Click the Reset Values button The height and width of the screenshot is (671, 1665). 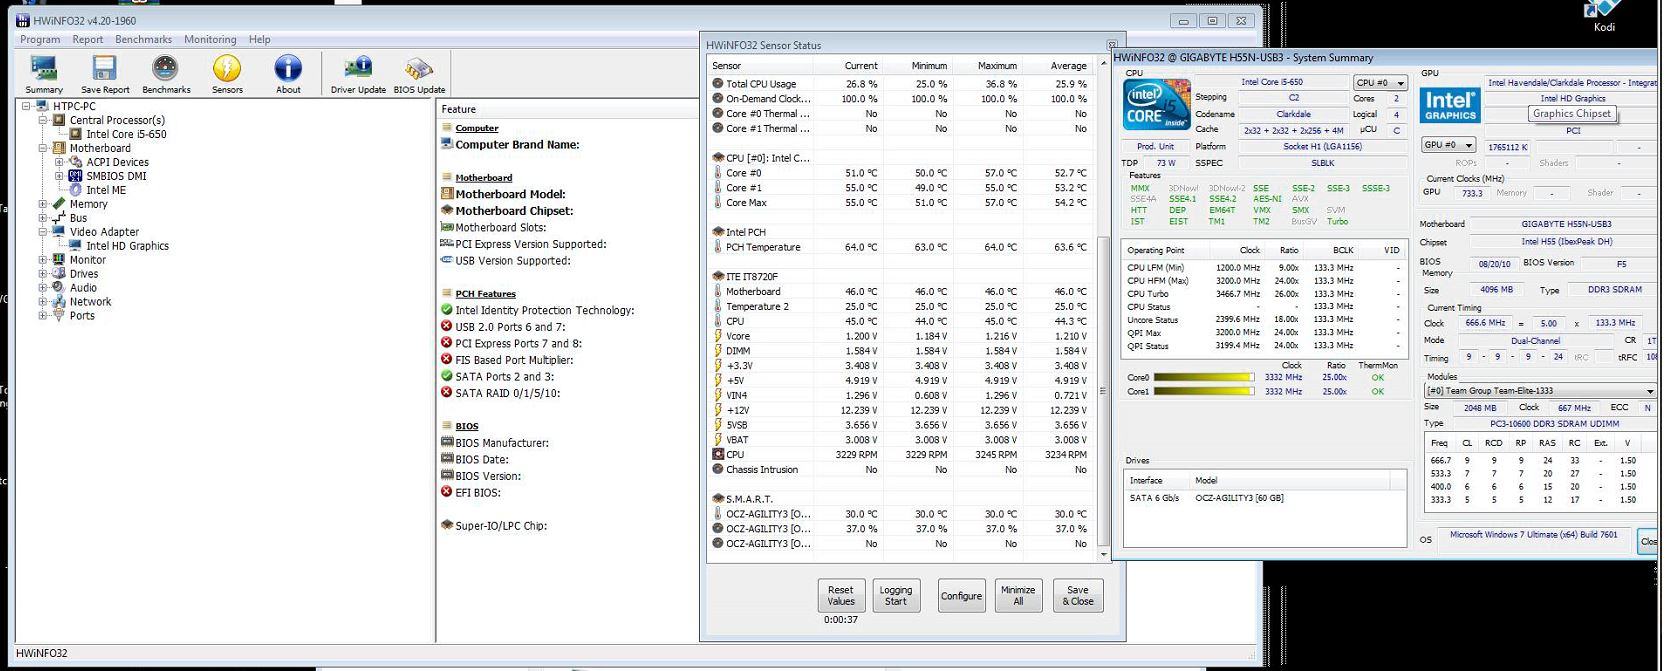pyautogui.click(x=841, y=596)
